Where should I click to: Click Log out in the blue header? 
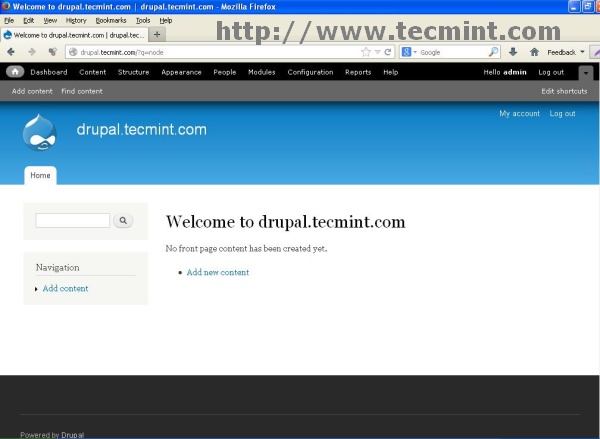(562, 113)
